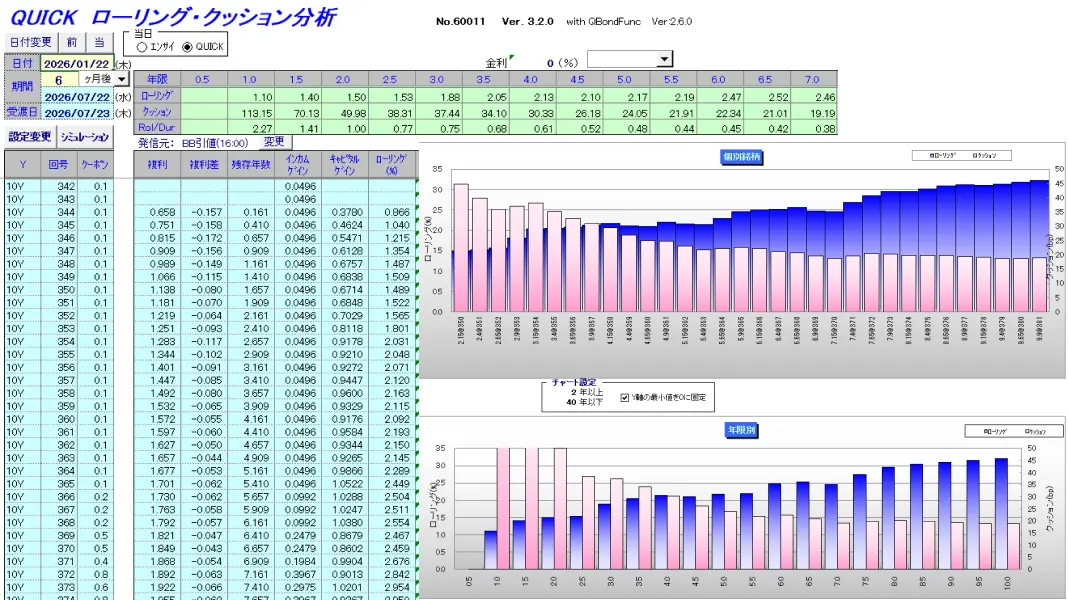
Task: Select the 日付 field showing 2026/01/22
Action: point(76,63)
